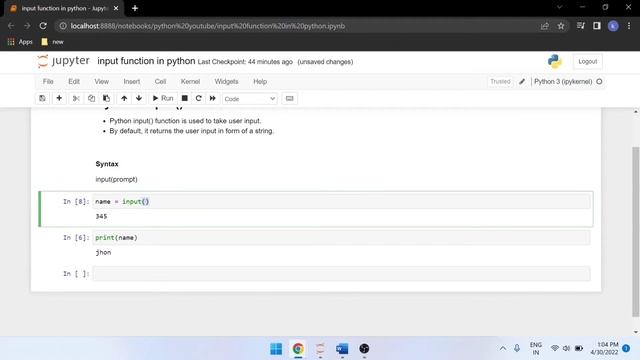Viewport: 640px width, 360px height.
Task: Restart kernel and run all fast-forward icon
Action: pyautogui.click(x=213, y=98)
